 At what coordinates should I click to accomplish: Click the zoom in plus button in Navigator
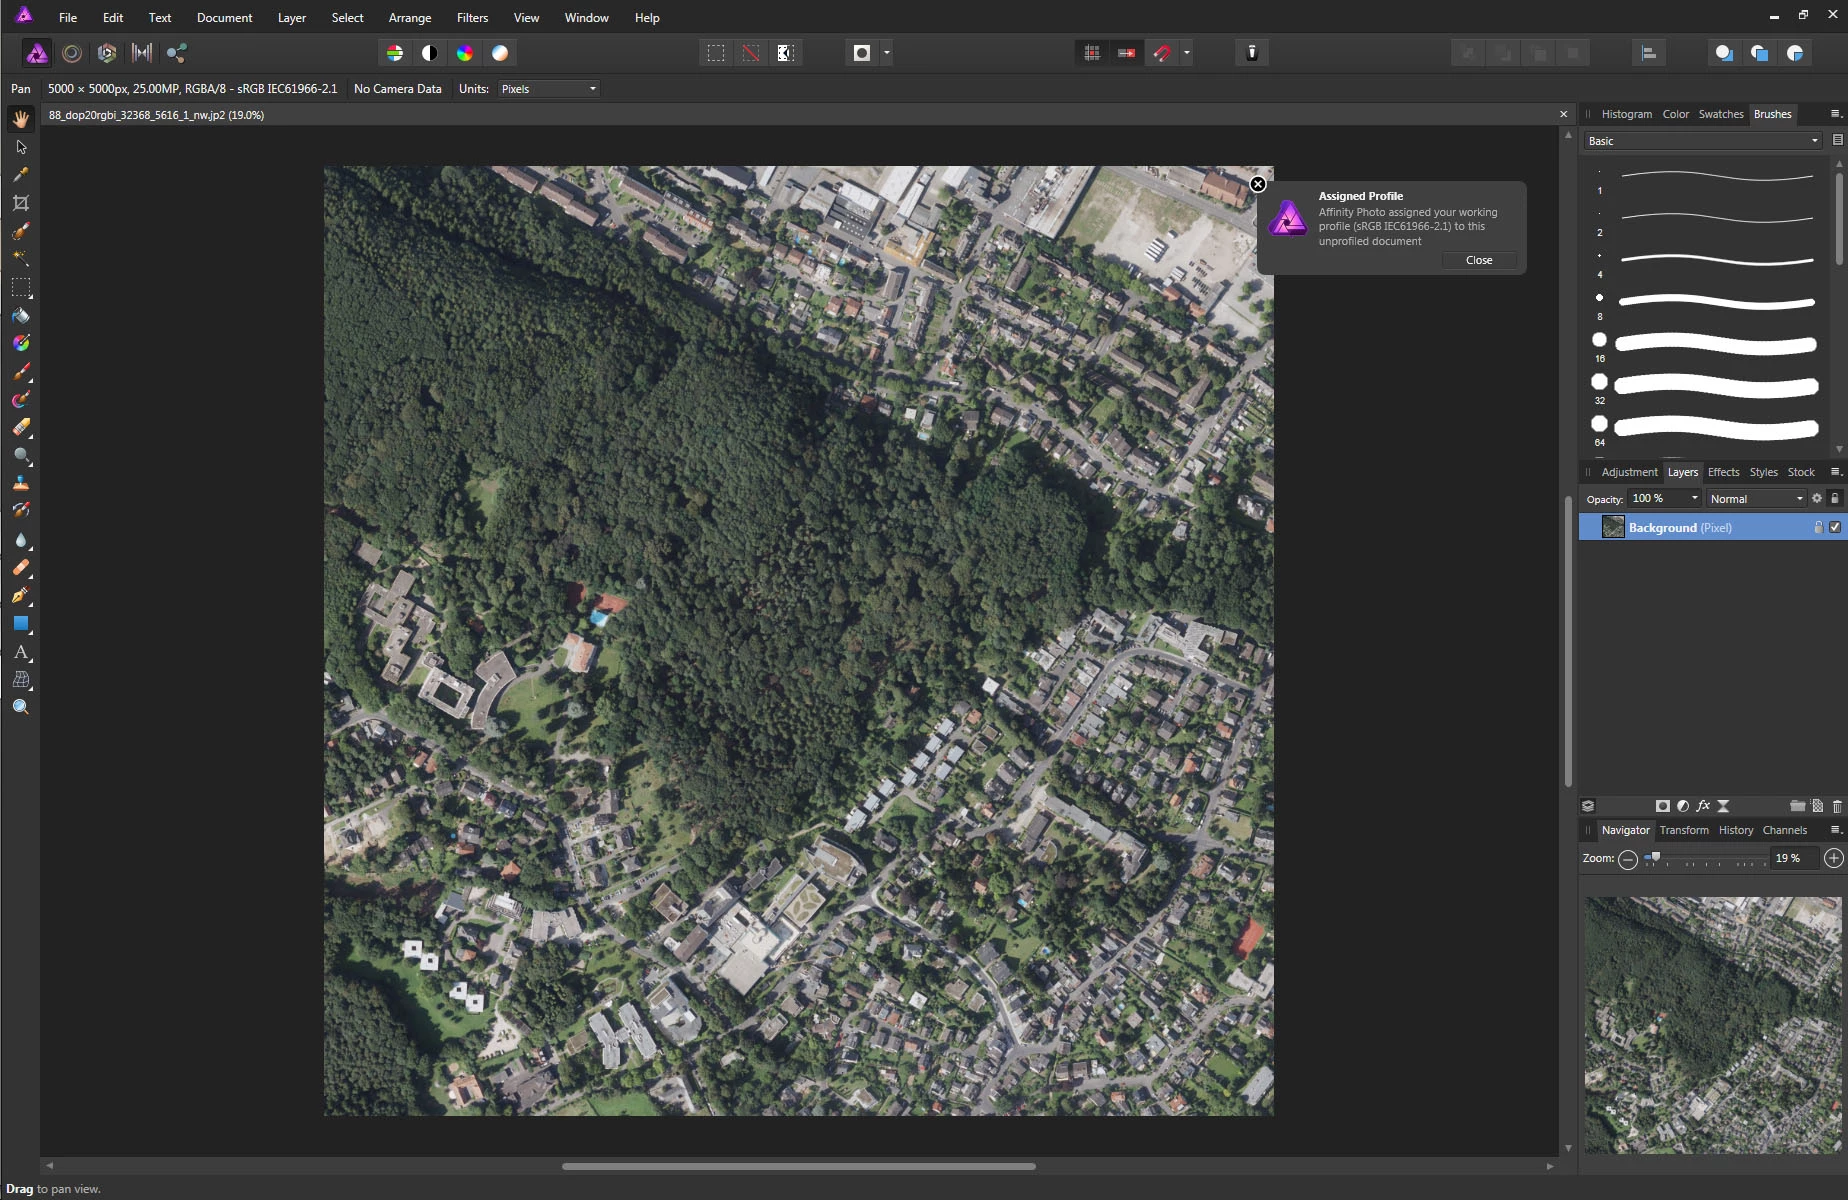coord(1833,858)
